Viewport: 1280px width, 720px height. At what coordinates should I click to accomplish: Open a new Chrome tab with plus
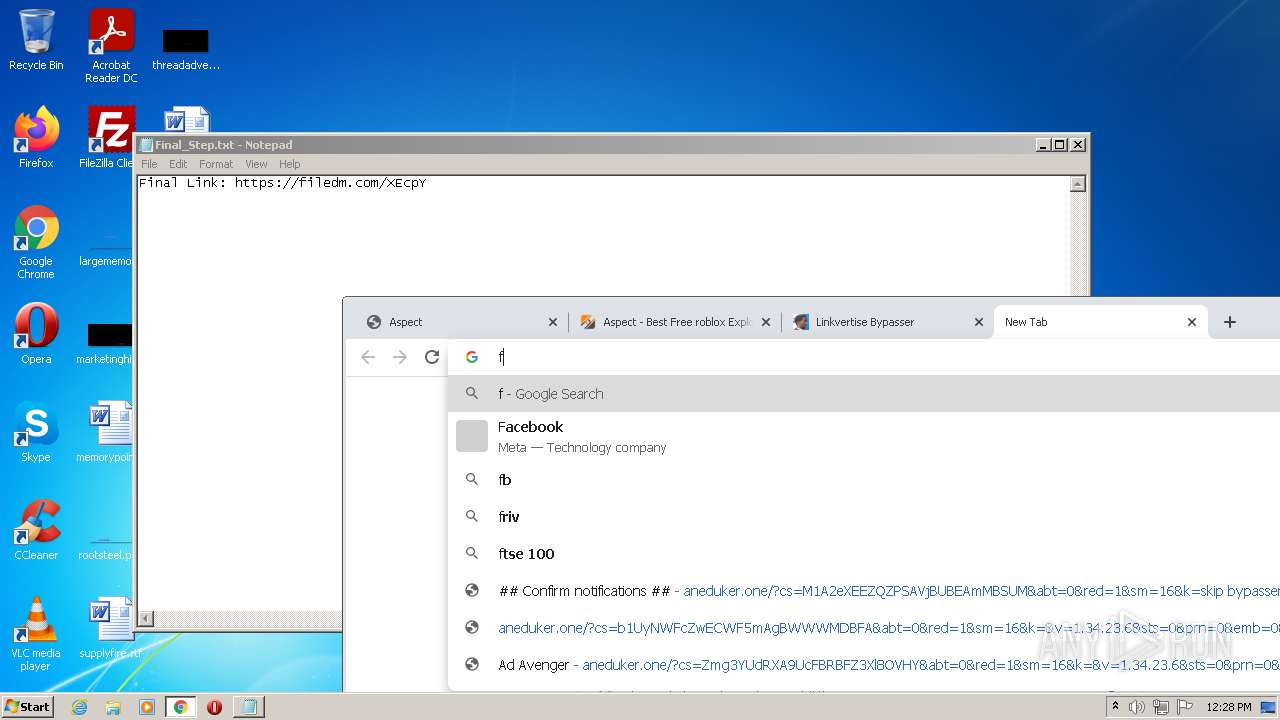coord(1230,322)
